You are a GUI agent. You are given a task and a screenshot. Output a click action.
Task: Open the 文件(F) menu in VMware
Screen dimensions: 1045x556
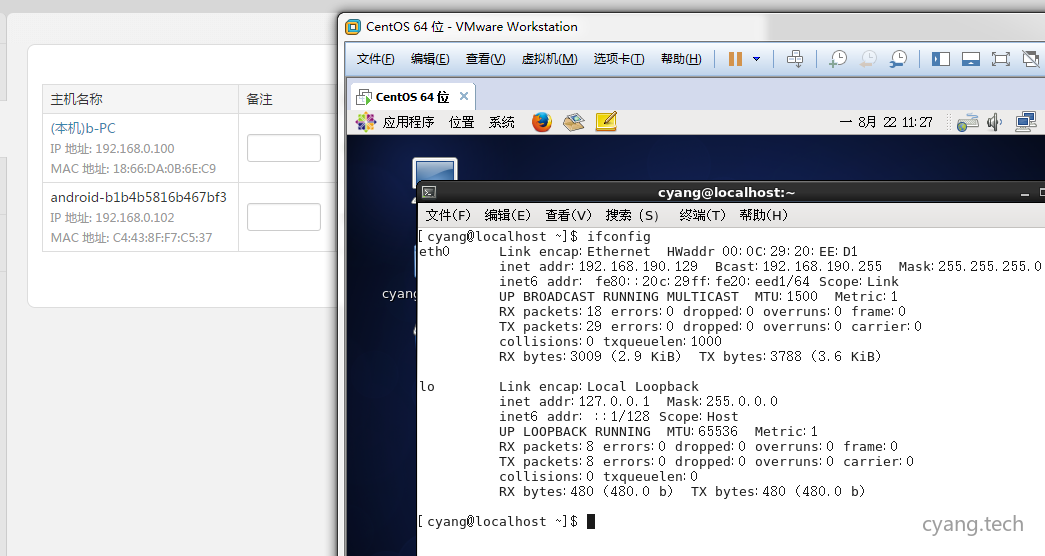click(375, 59)
